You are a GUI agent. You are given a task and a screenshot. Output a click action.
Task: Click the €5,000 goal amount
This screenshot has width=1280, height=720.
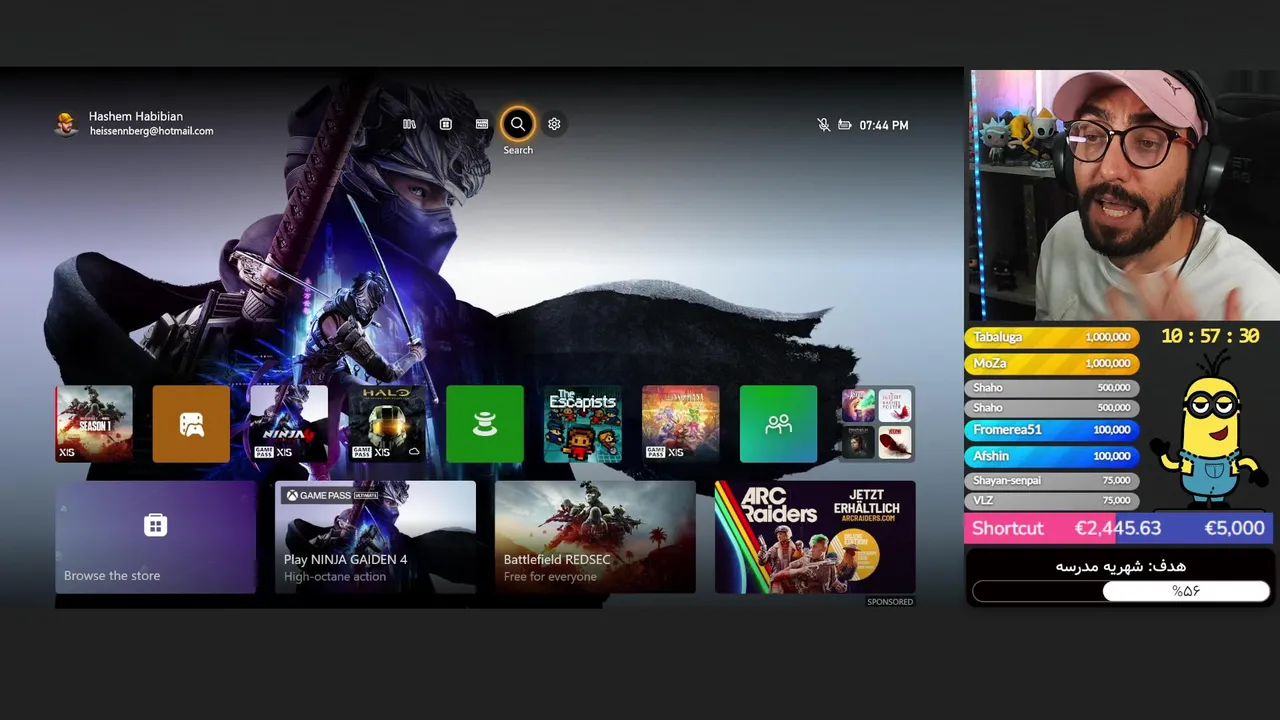tap(1234, 528)
